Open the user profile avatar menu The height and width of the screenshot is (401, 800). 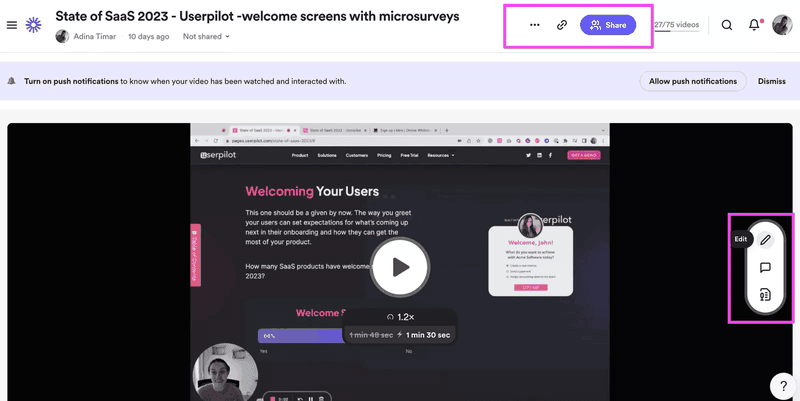(x=782, y=25)
